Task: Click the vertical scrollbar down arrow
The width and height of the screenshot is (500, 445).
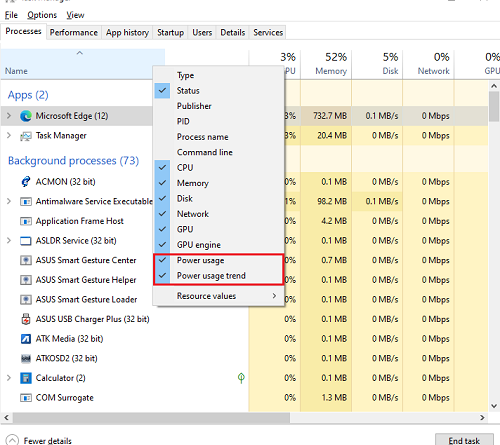Action: tap(494, 406)
